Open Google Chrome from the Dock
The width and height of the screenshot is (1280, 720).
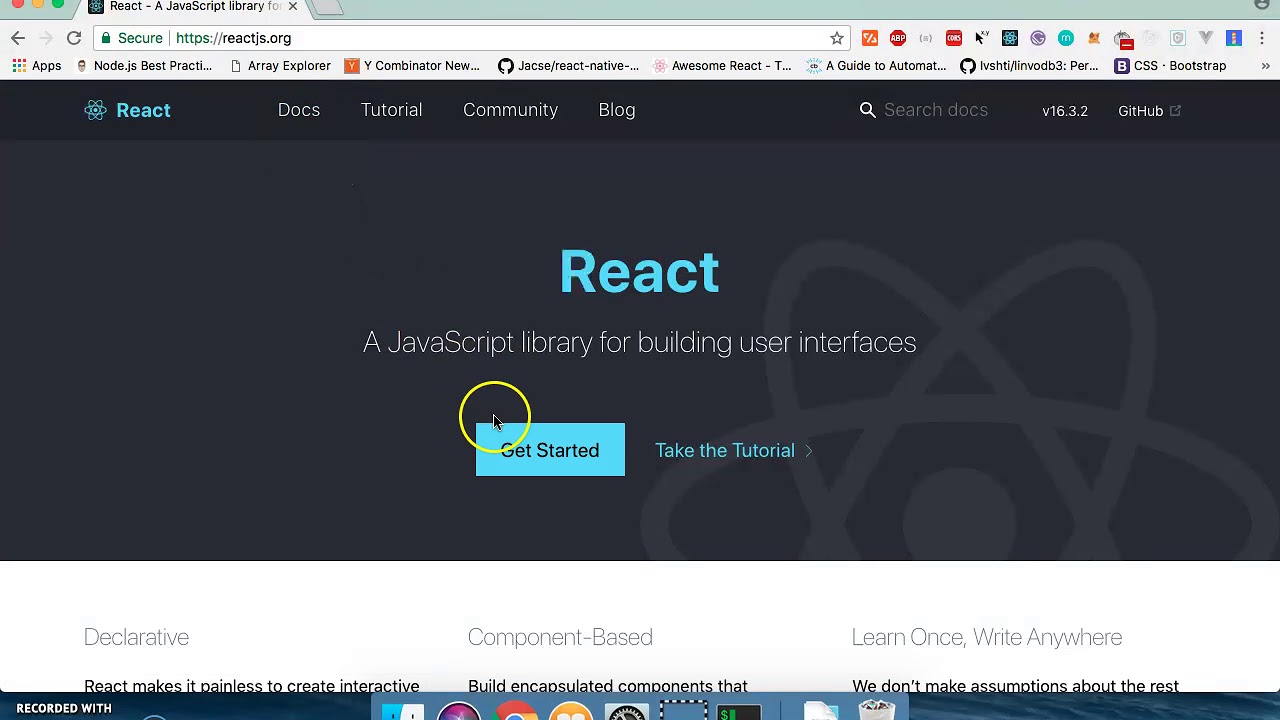pyautogui.click(x=514, y=713)
